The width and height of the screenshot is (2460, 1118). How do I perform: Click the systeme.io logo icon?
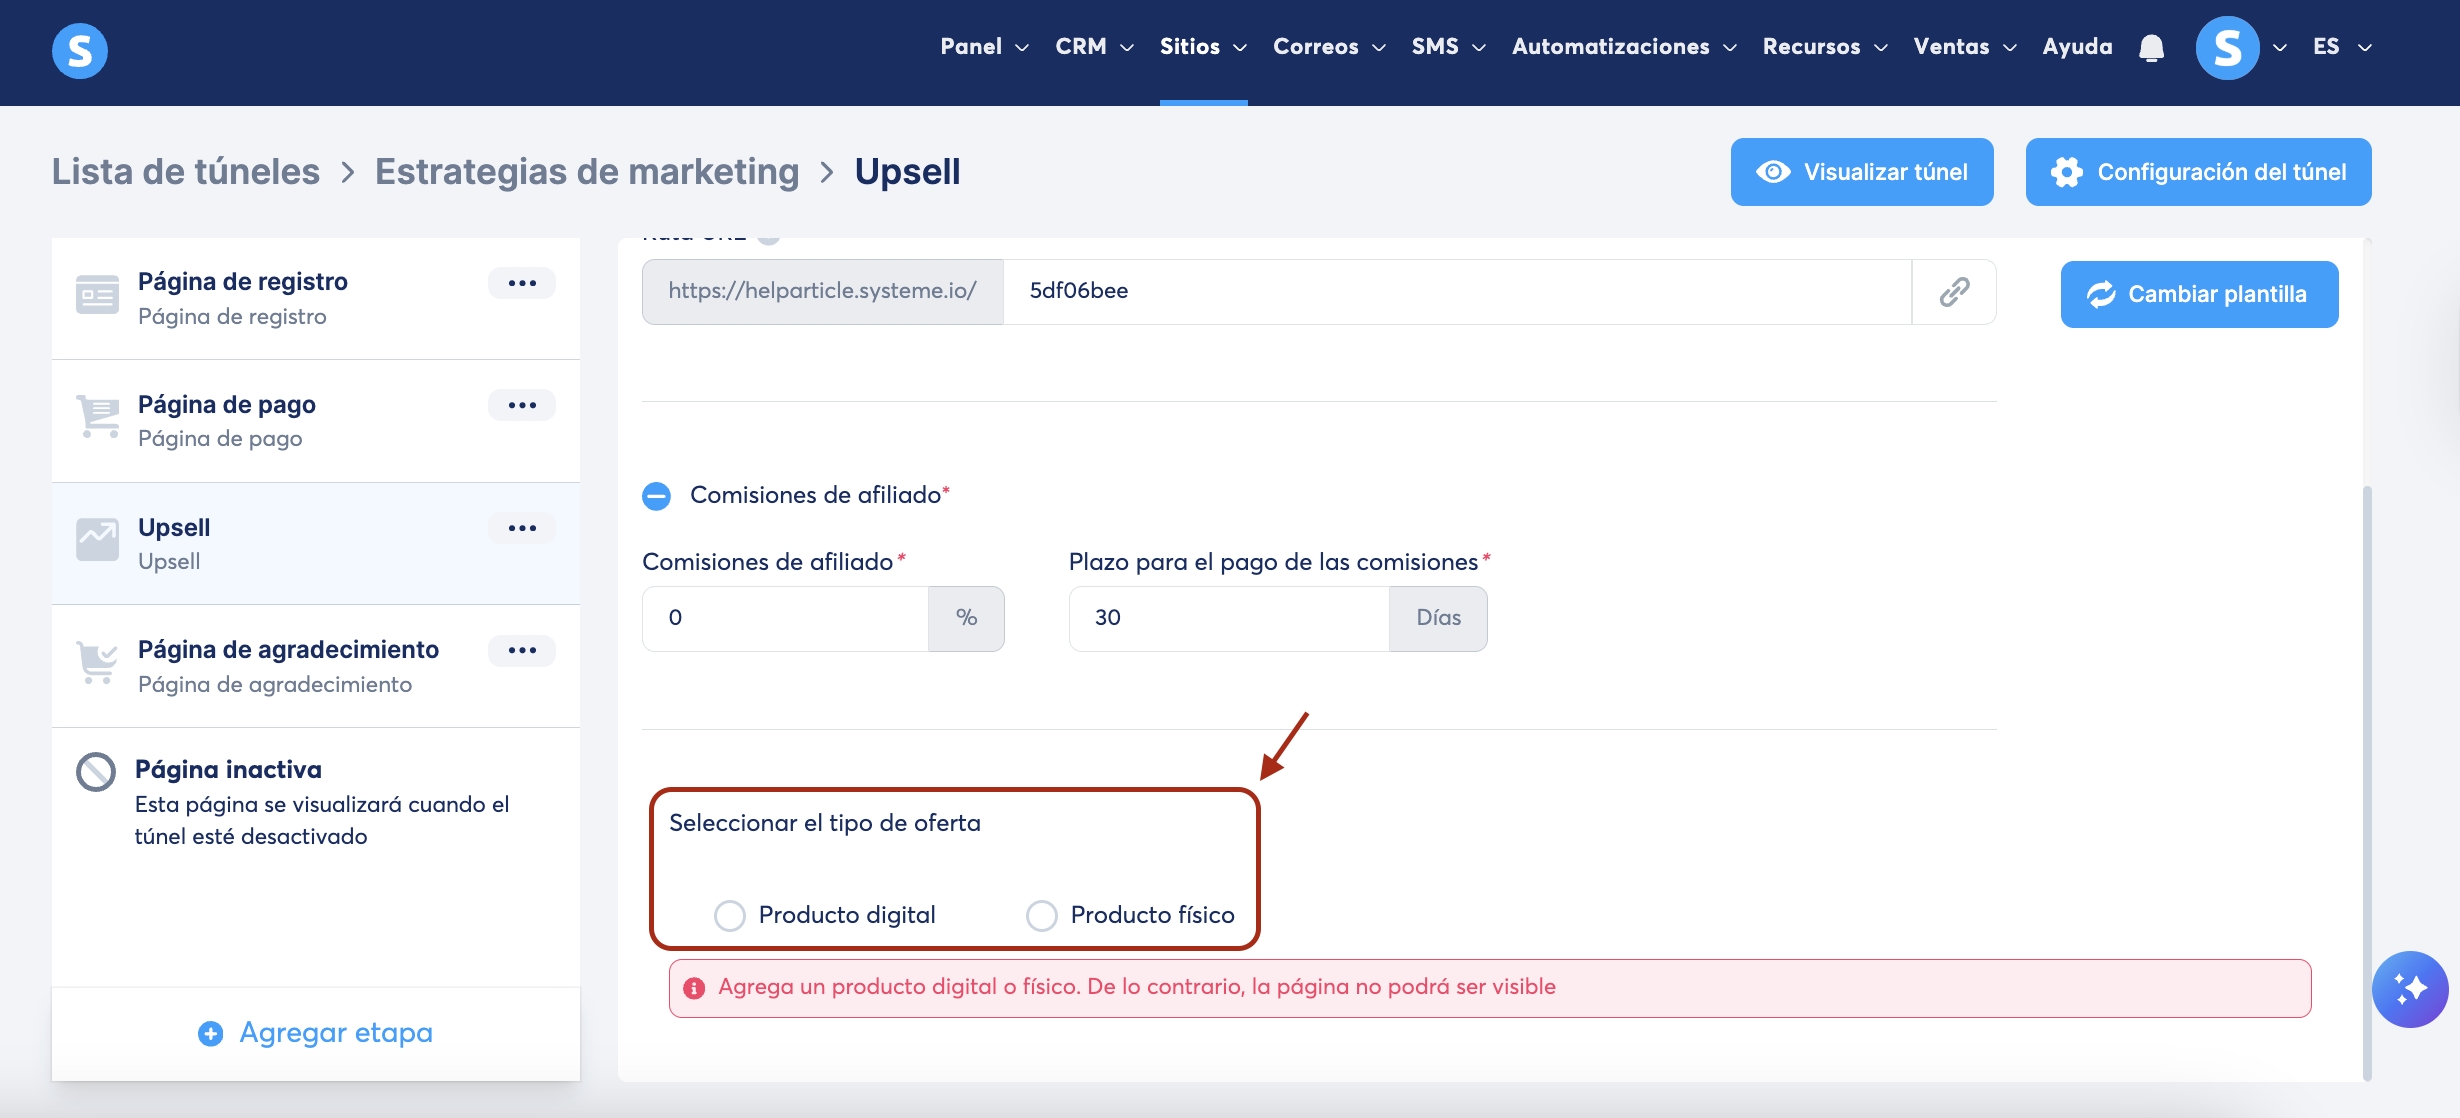tap(80, 50)
